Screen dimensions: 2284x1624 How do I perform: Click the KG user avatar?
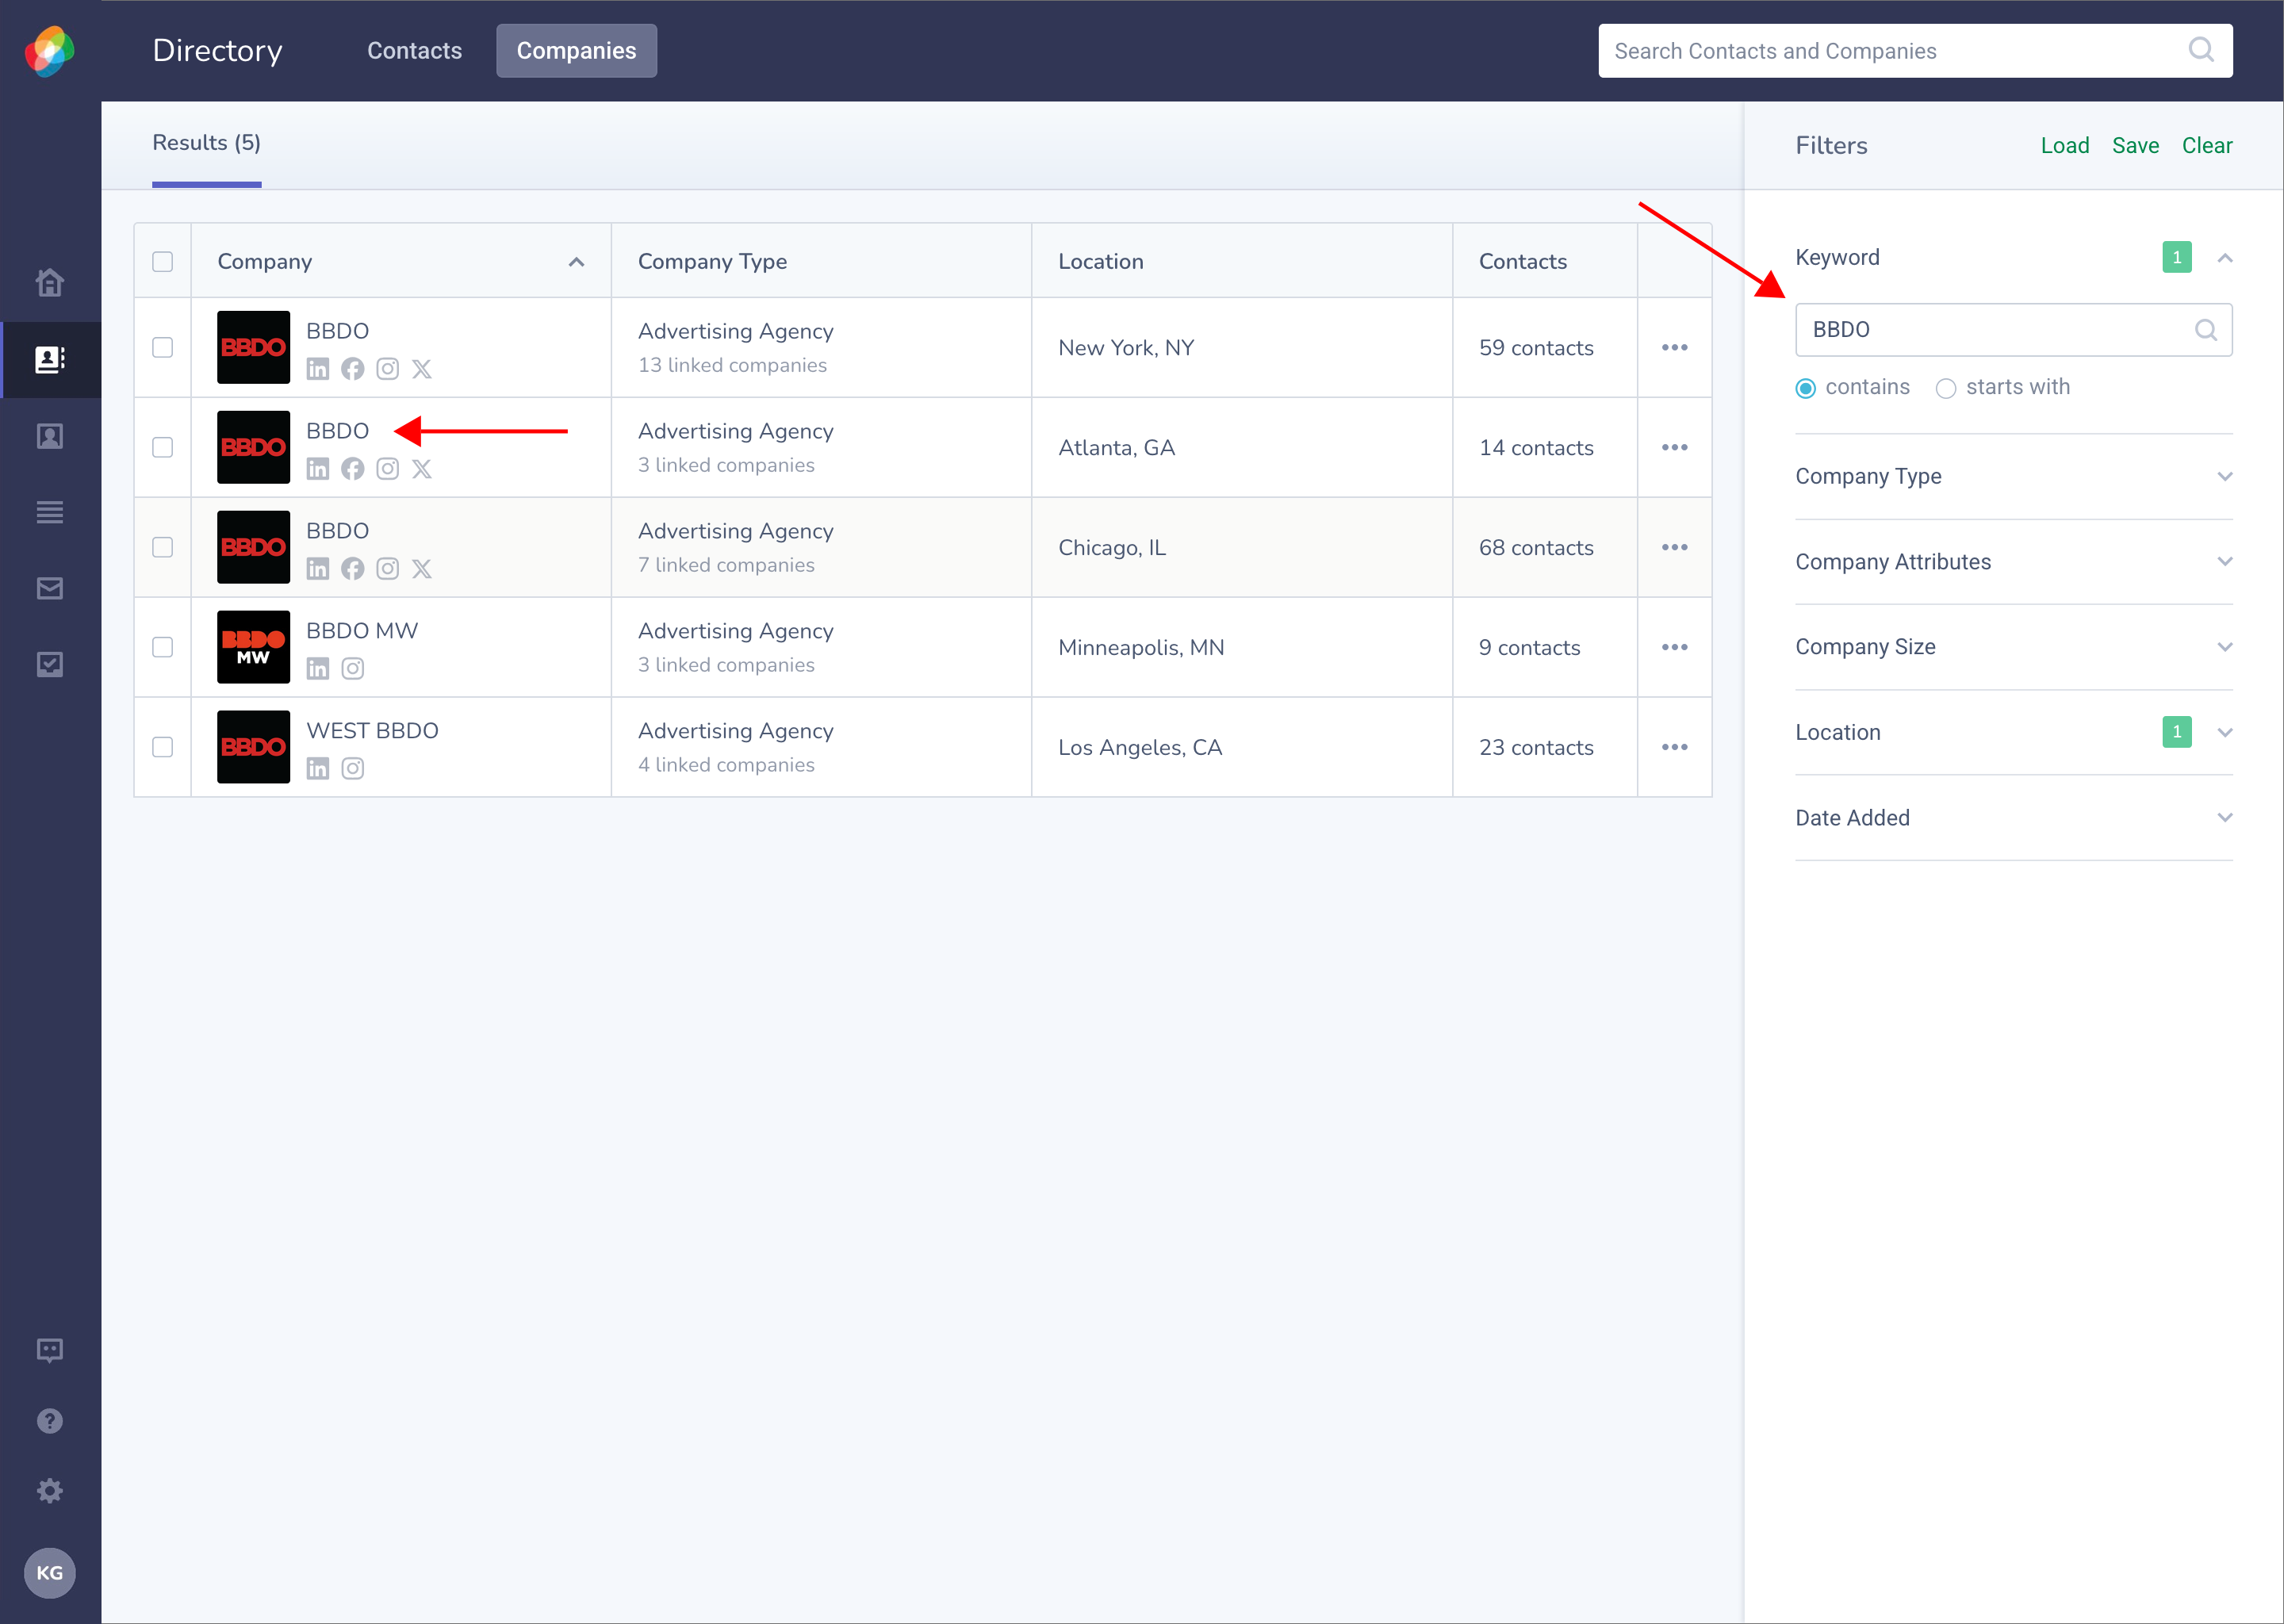[x=50, y=1573]
